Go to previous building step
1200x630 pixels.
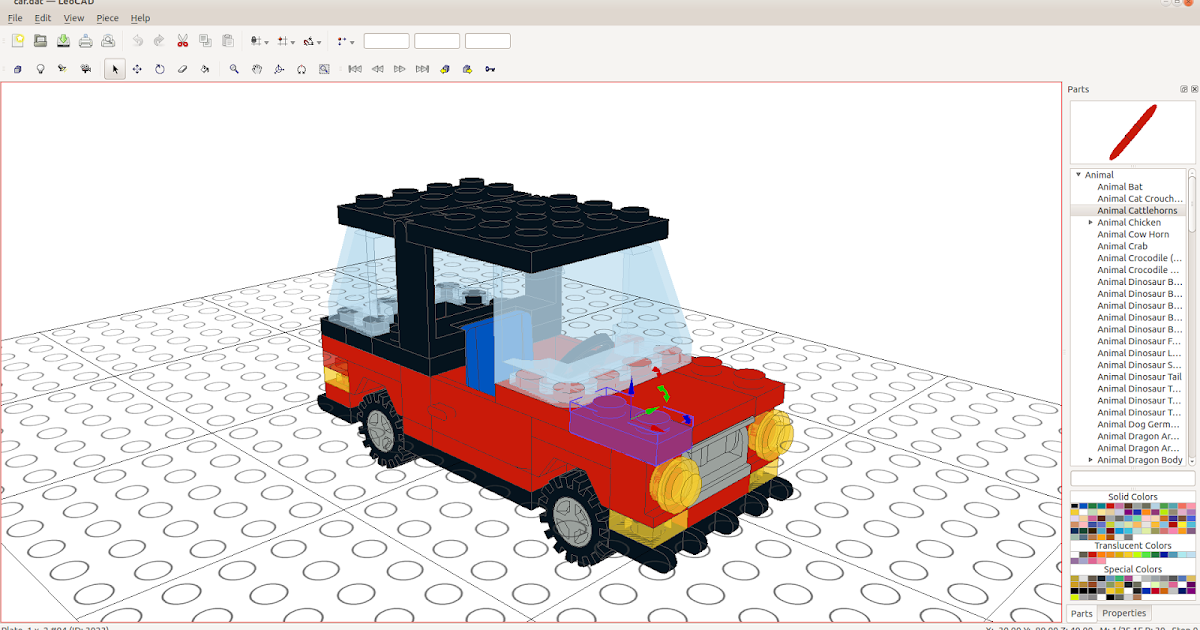(377, 69)
